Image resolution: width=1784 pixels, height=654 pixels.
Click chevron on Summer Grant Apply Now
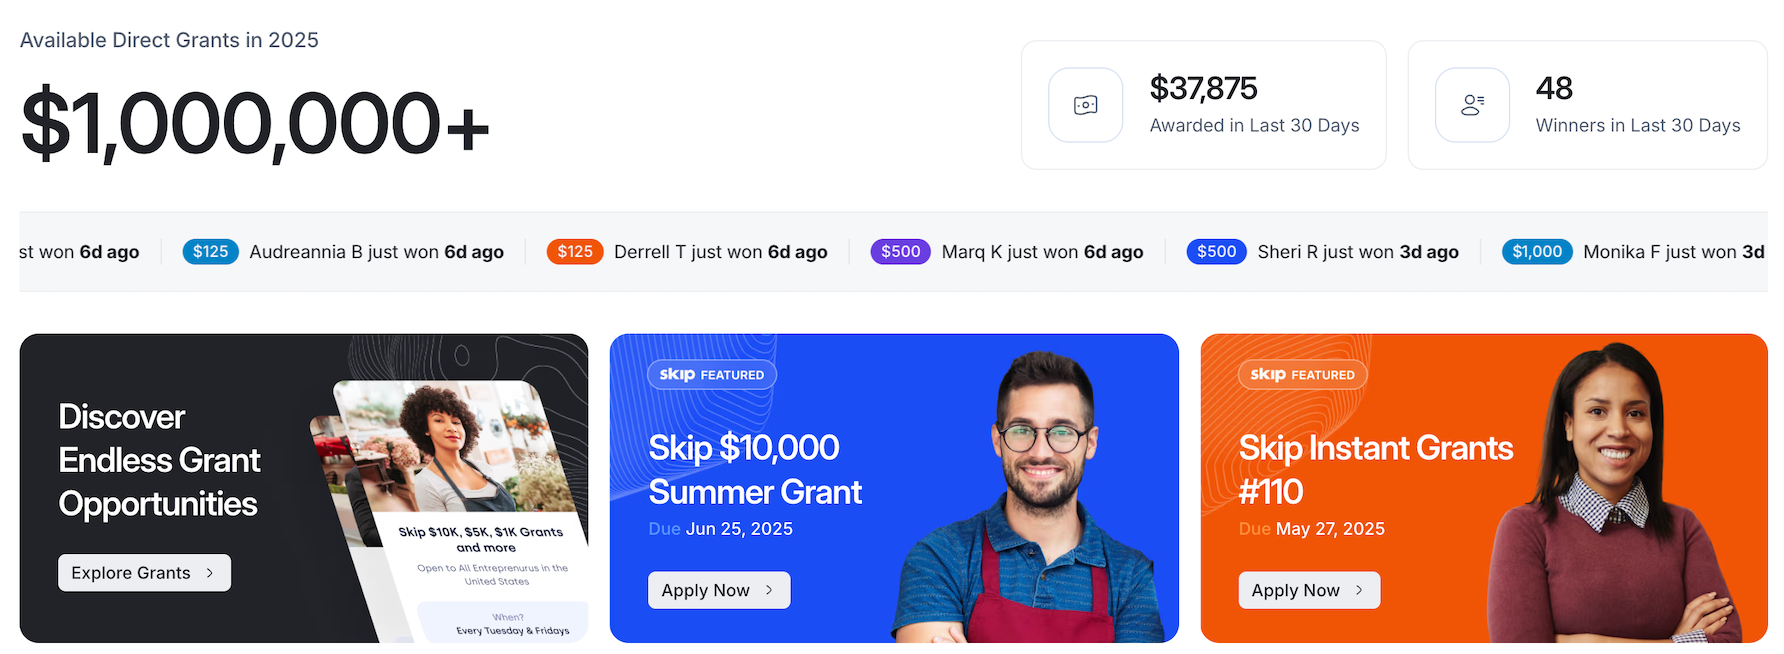pos(768,590)
